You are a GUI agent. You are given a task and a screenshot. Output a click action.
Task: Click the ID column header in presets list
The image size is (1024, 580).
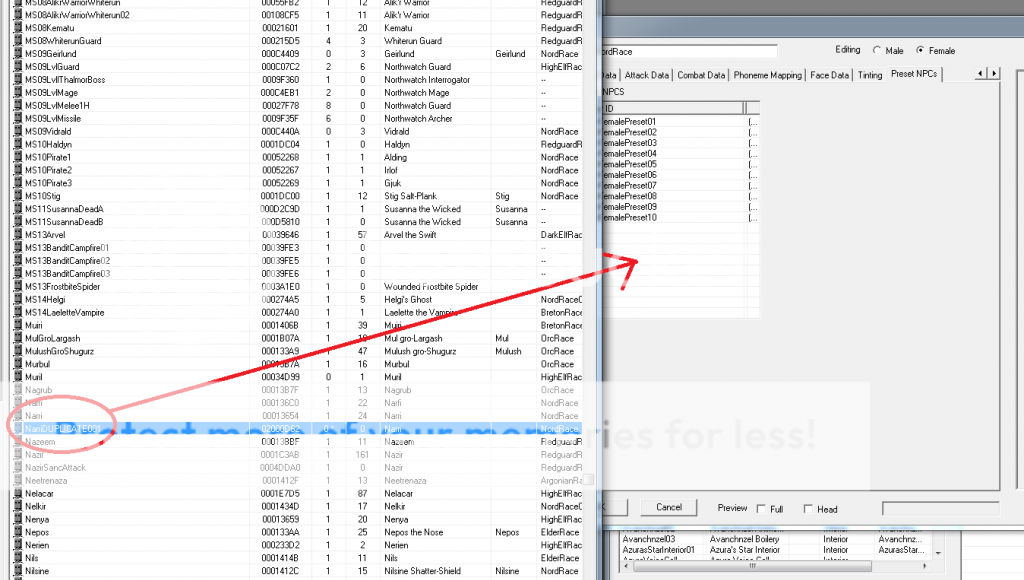(x=672, y=108)
